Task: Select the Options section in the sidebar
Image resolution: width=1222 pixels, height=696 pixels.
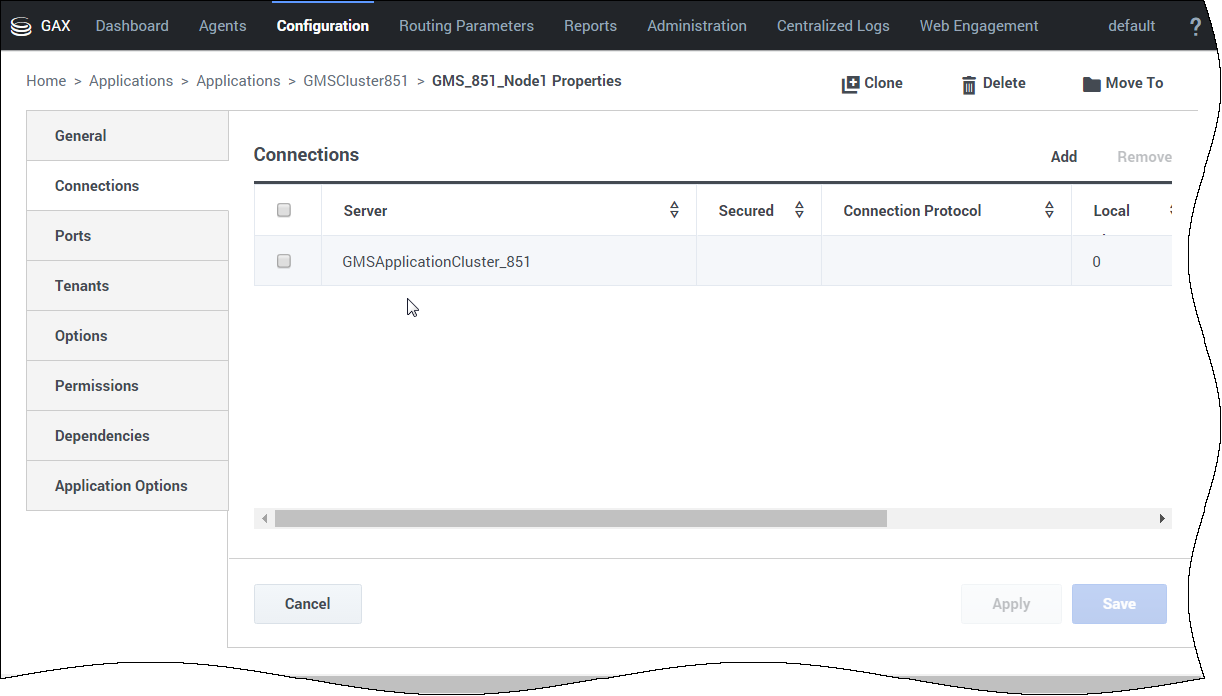Action: (x=81, y=335)
